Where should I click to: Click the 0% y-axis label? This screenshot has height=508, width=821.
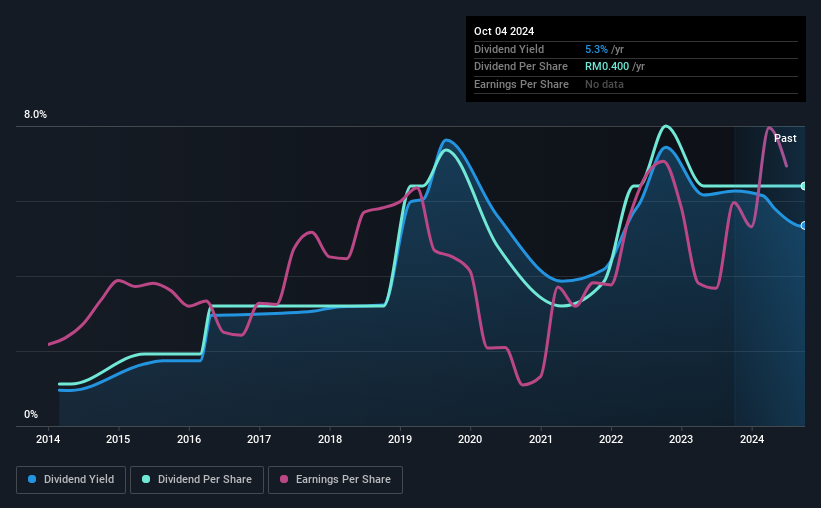tap(31, 414)
